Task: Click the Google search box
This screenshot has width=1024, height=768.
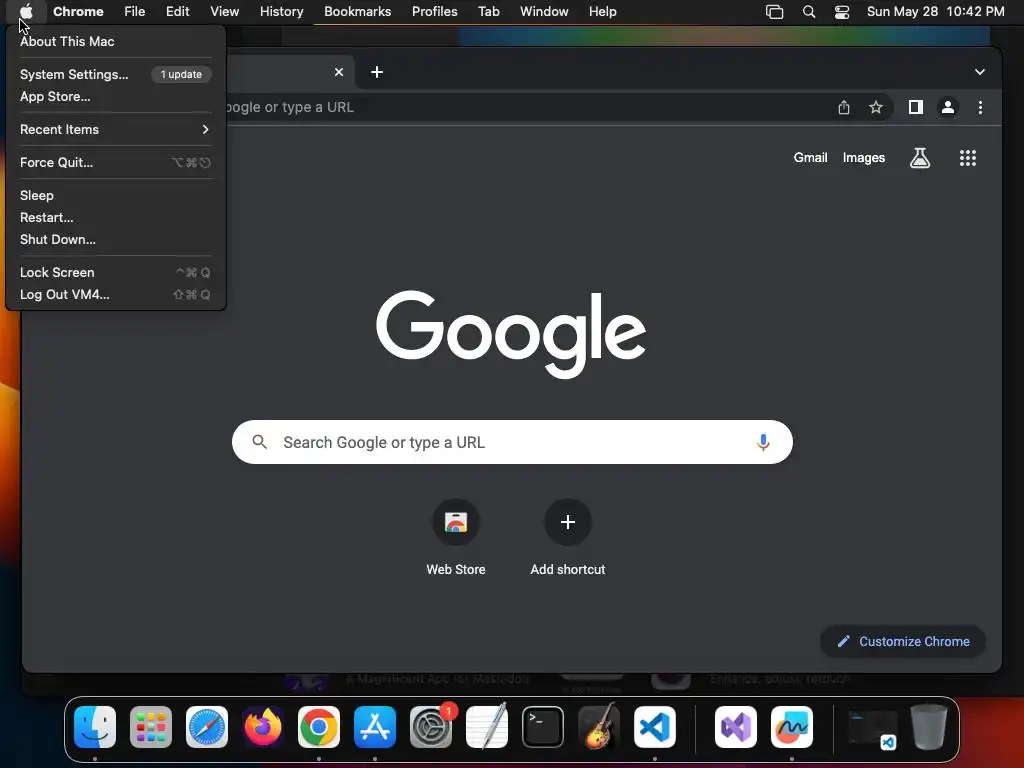Action: (512, 442)
